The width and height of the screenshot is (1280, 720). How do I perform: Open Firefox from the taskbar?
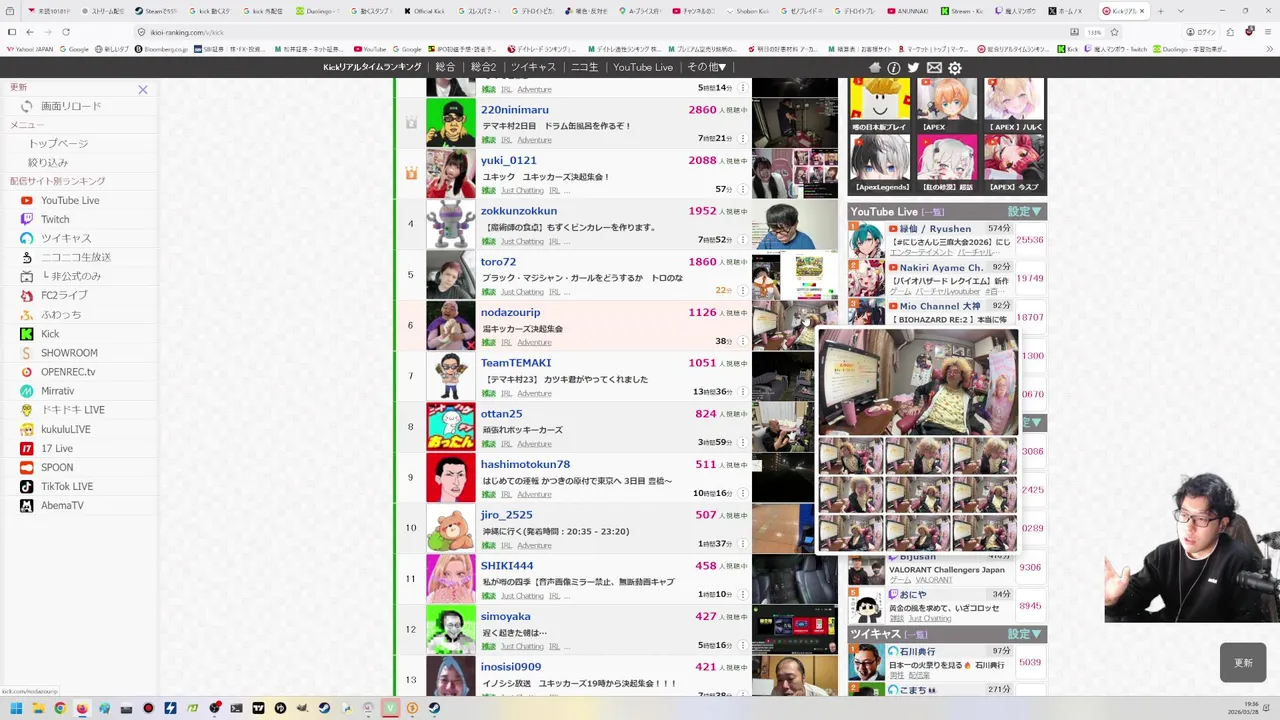coord(82,708)
